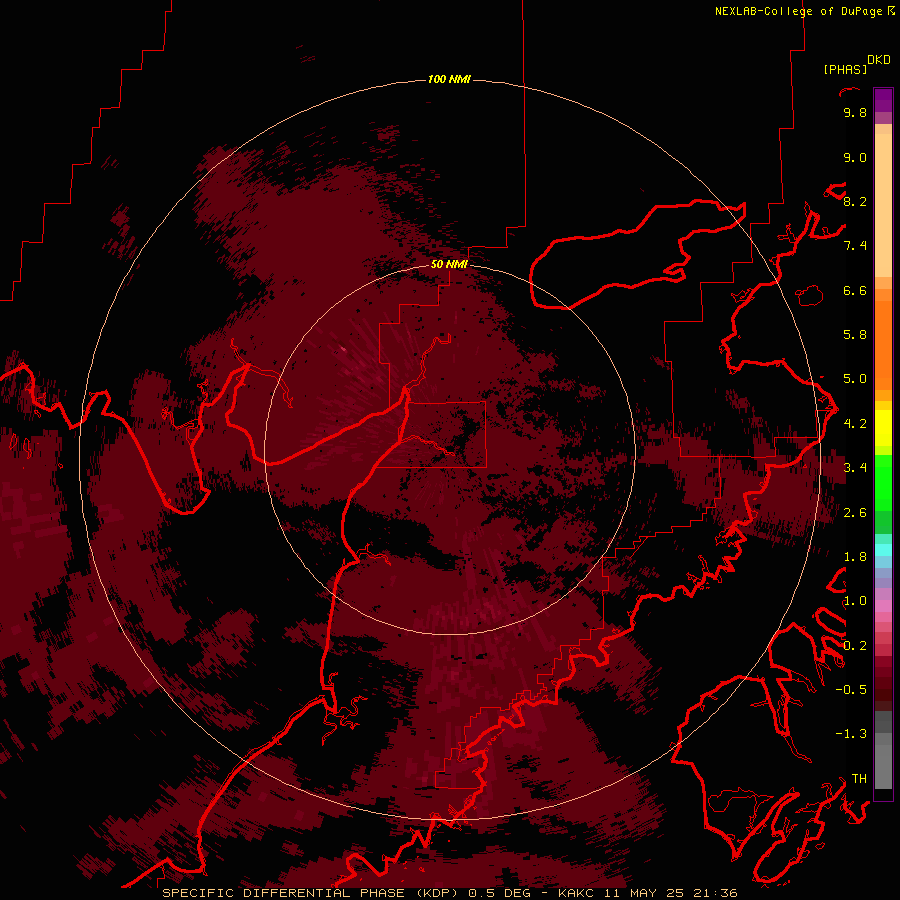Click the 8.2 scale value
This screenshot has height=900, width=900.
[x=855, y=201]
